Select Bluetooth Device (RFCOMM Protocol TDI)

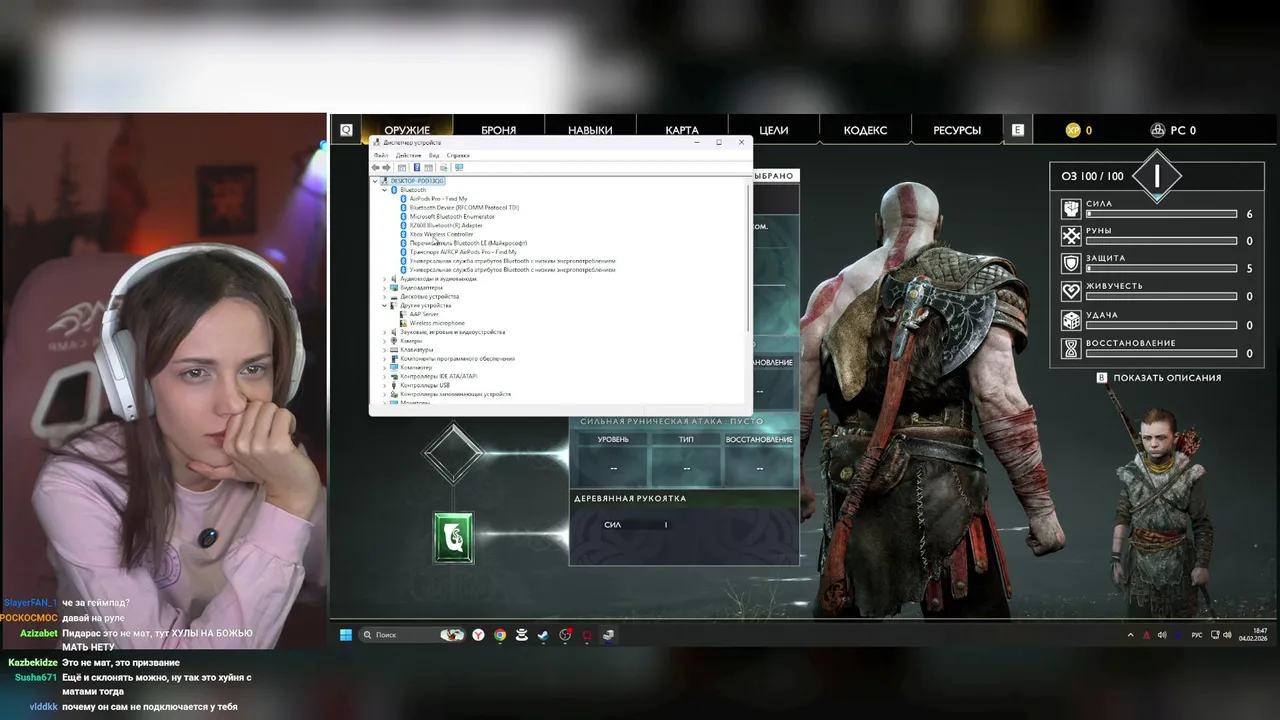pos(464,208)
